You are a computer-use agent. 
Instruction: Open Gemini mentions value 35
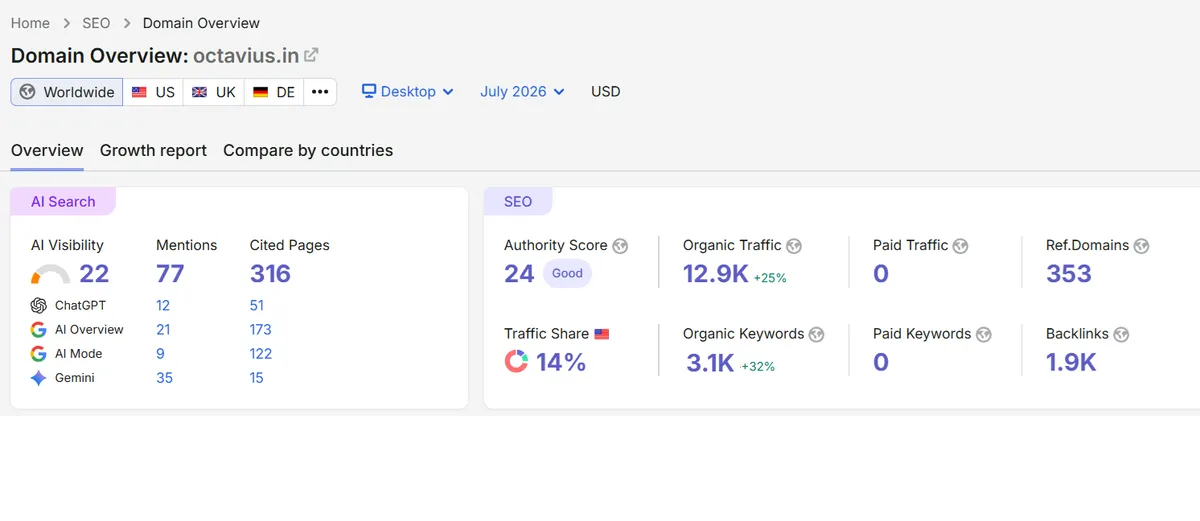[x=164, y=378]
